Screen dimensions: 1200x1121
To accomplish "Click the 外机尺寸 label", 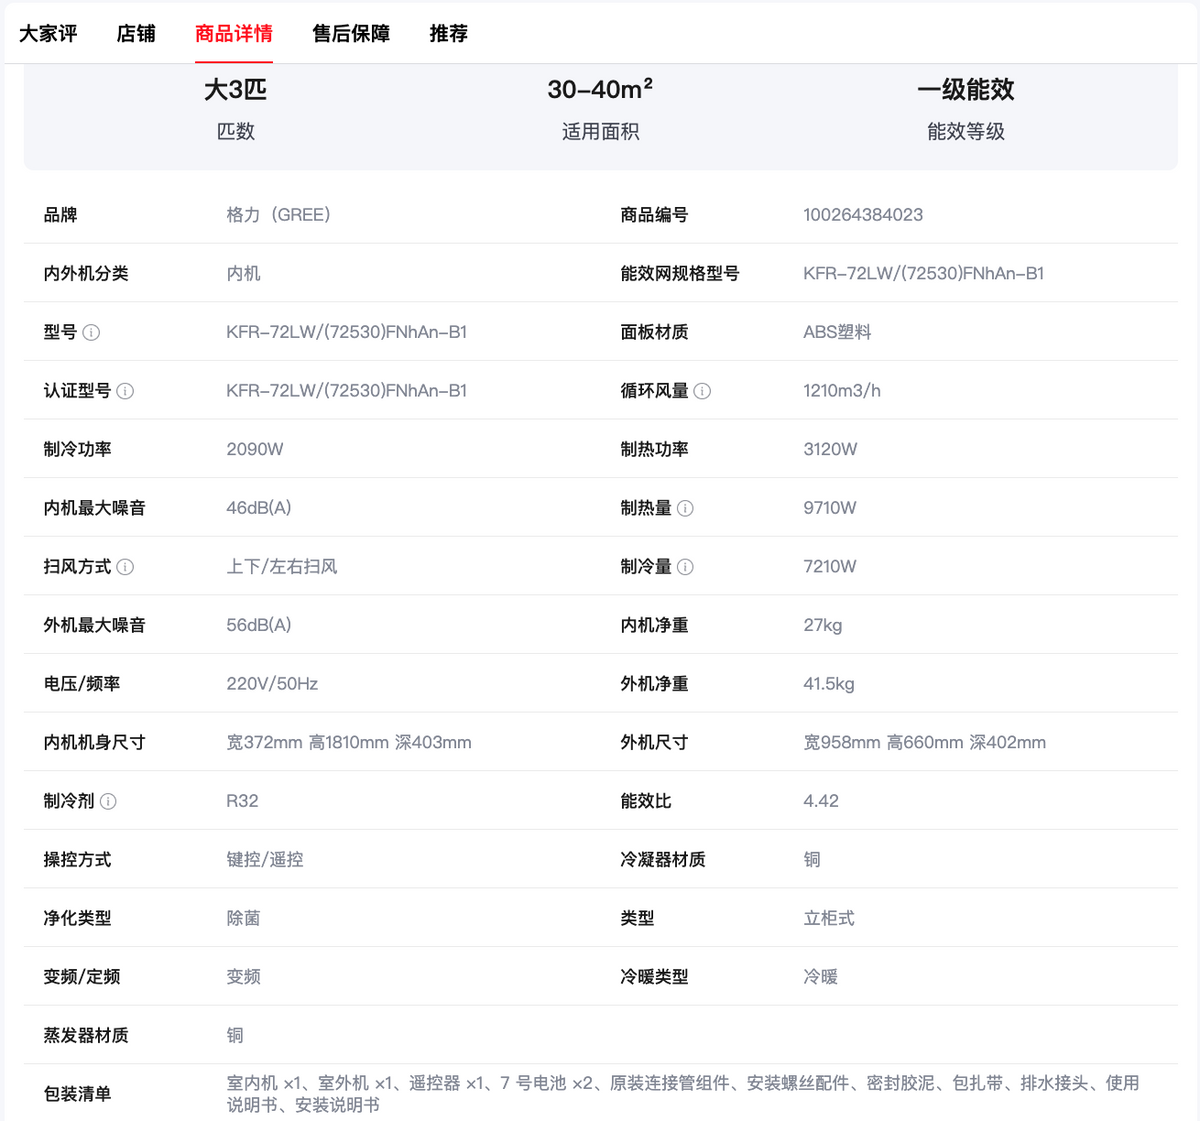I will [654, 743].
